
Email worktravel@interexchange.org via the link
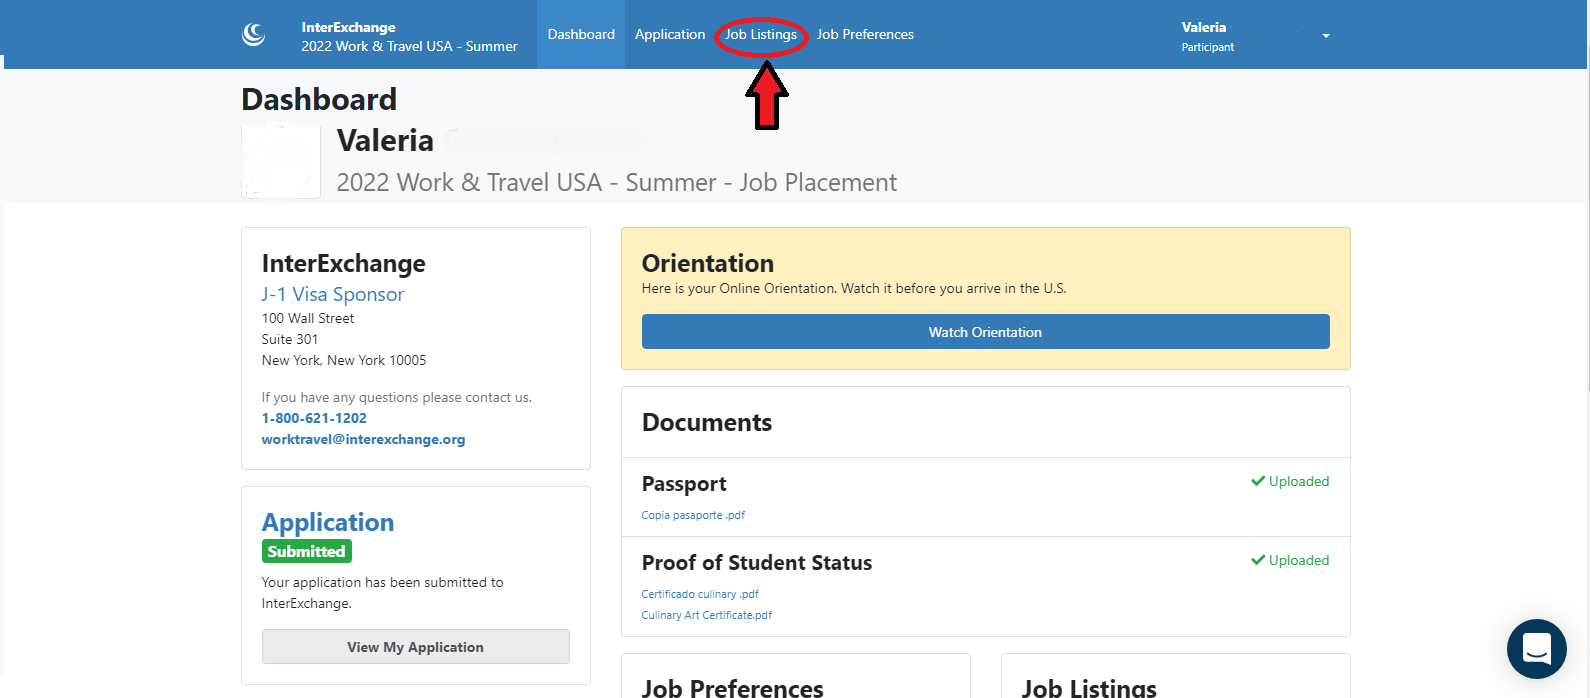point(363,439)
